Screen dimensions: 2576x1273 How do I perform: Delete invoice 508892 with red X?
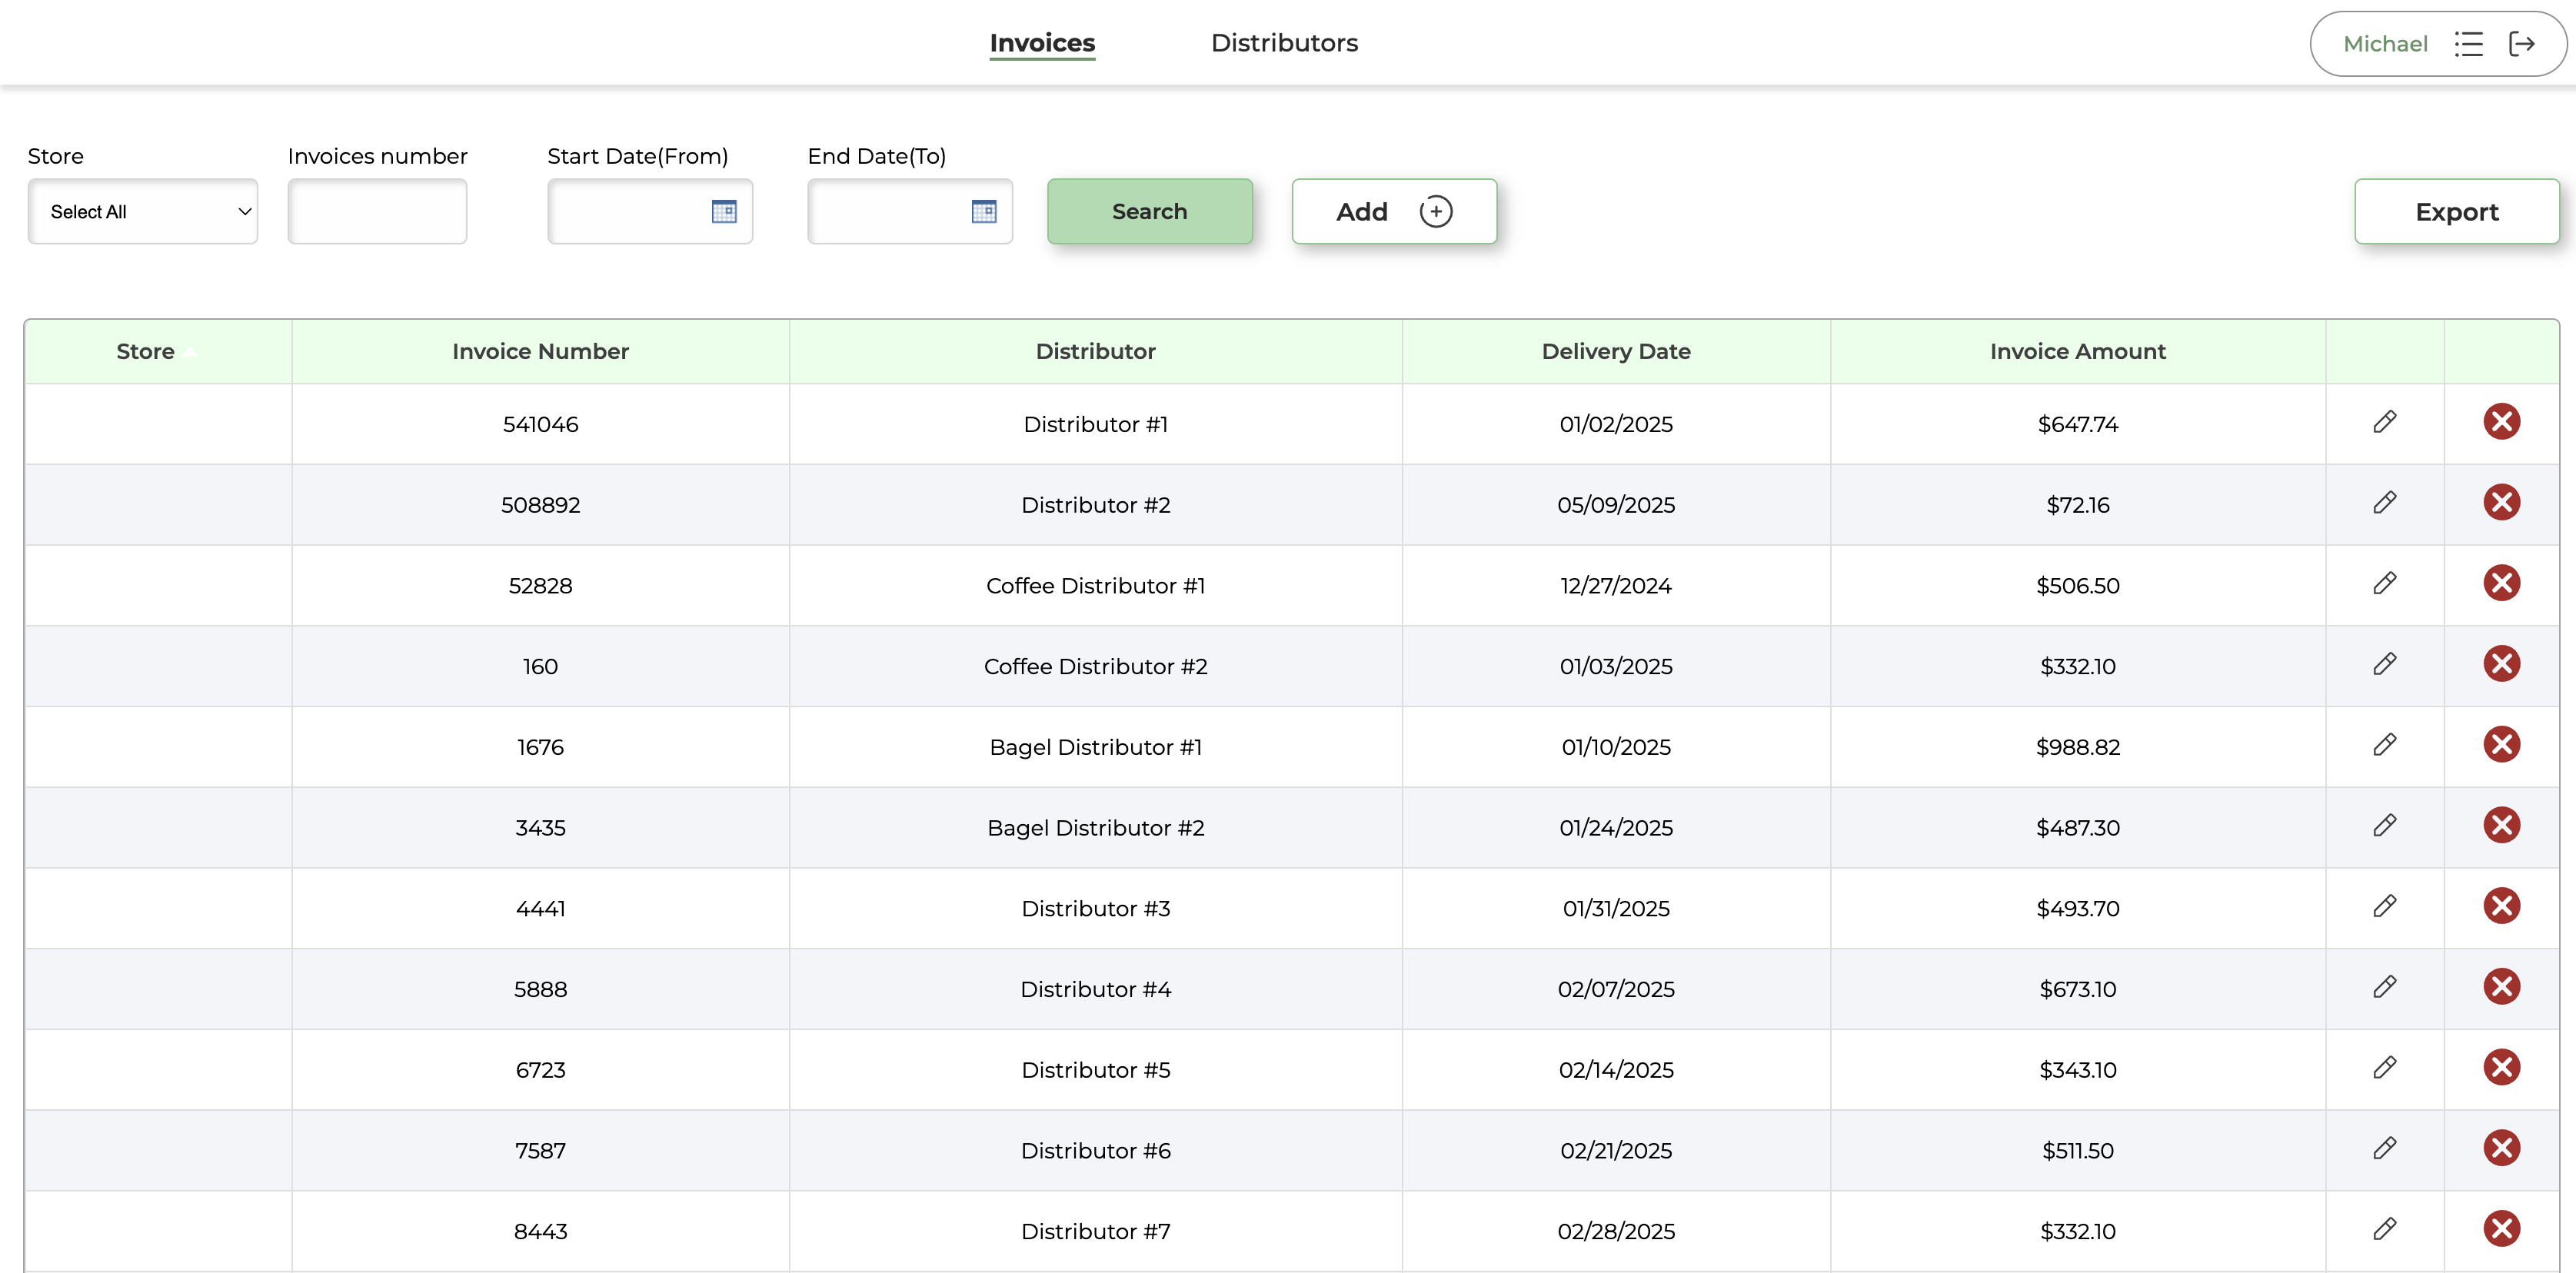pyautogui.click(x=2501, y=503)
